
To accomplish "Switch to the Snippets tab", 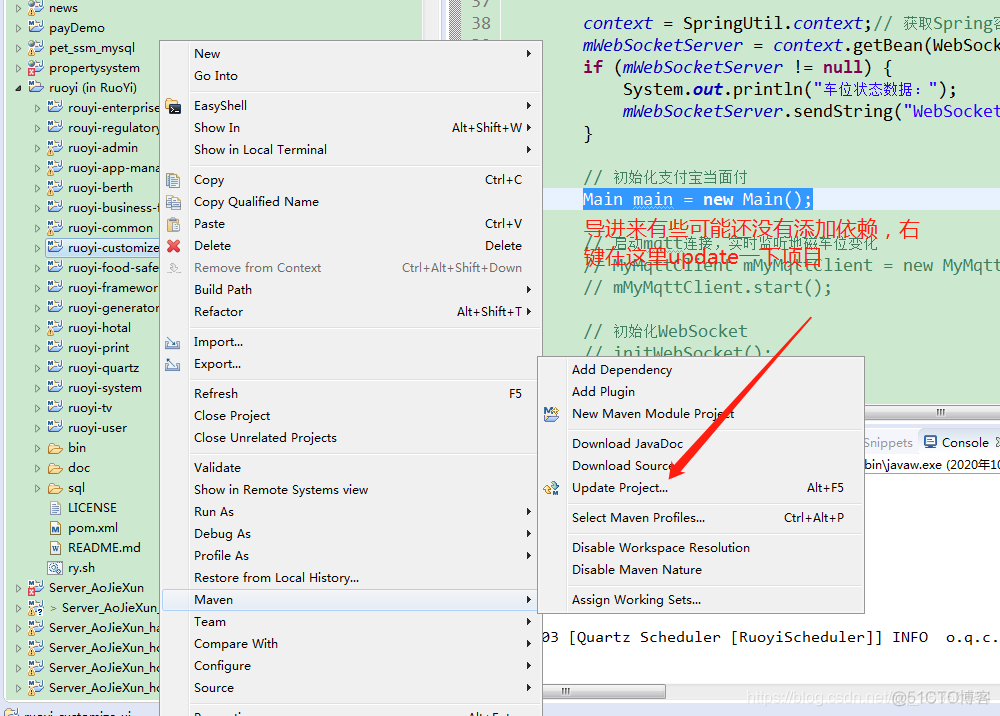I will point(888,442).
